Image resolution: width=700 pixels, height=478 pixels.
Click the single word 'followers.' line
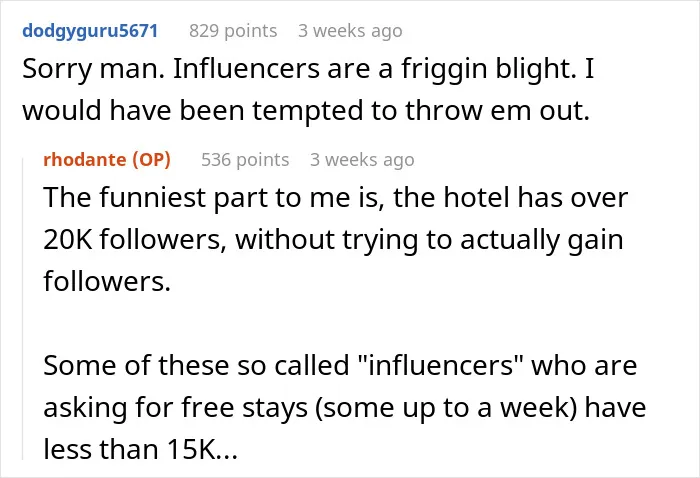click(107, 282)
